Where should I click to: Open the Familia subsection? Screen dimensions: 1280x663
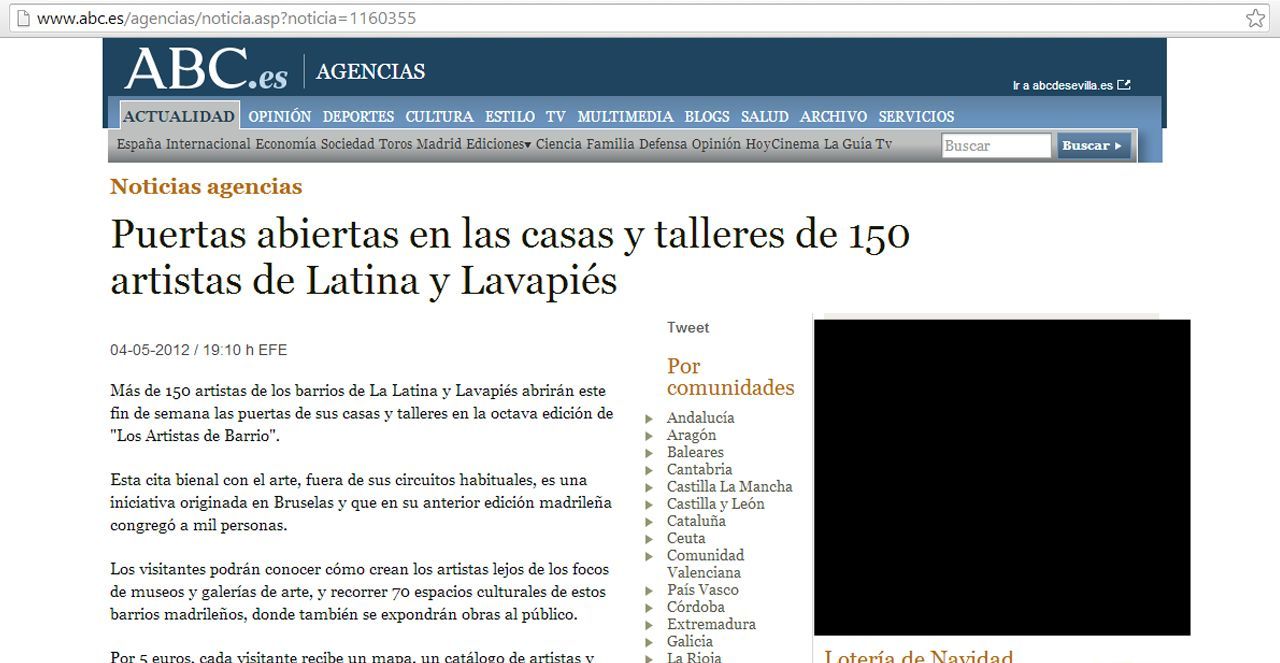(x=610, y=144)
